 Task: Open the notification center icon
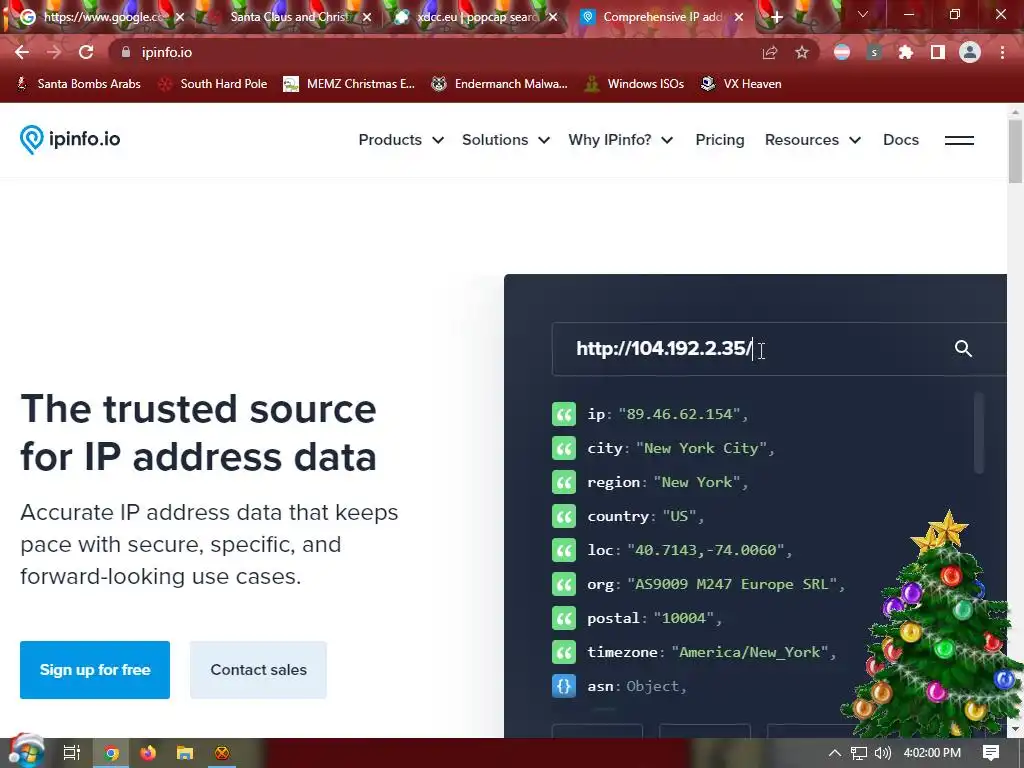991,753
